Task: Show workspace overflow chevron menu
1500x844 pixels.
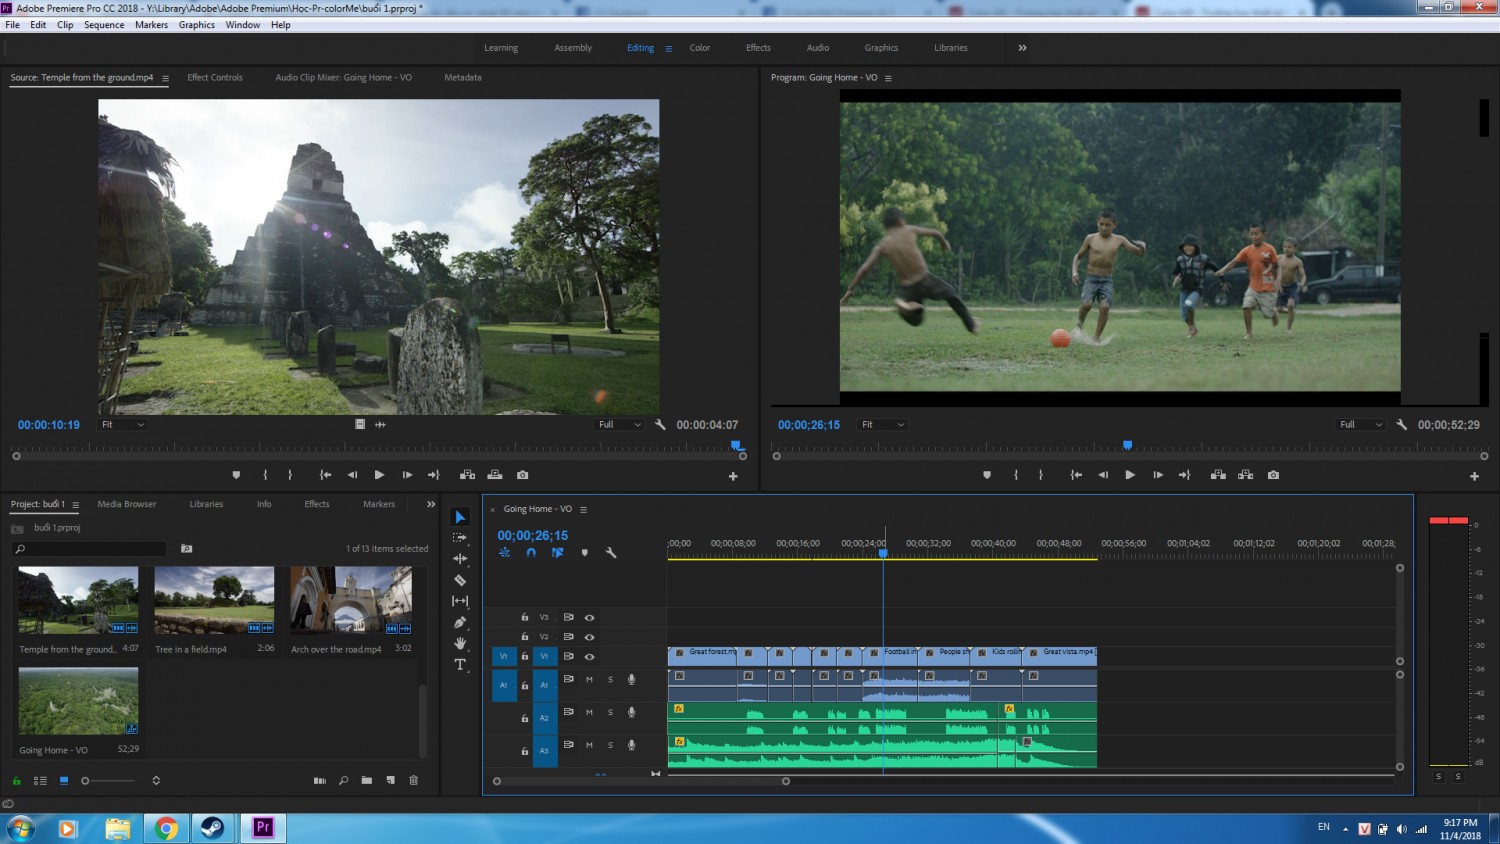Action: tap(1022, 48)
